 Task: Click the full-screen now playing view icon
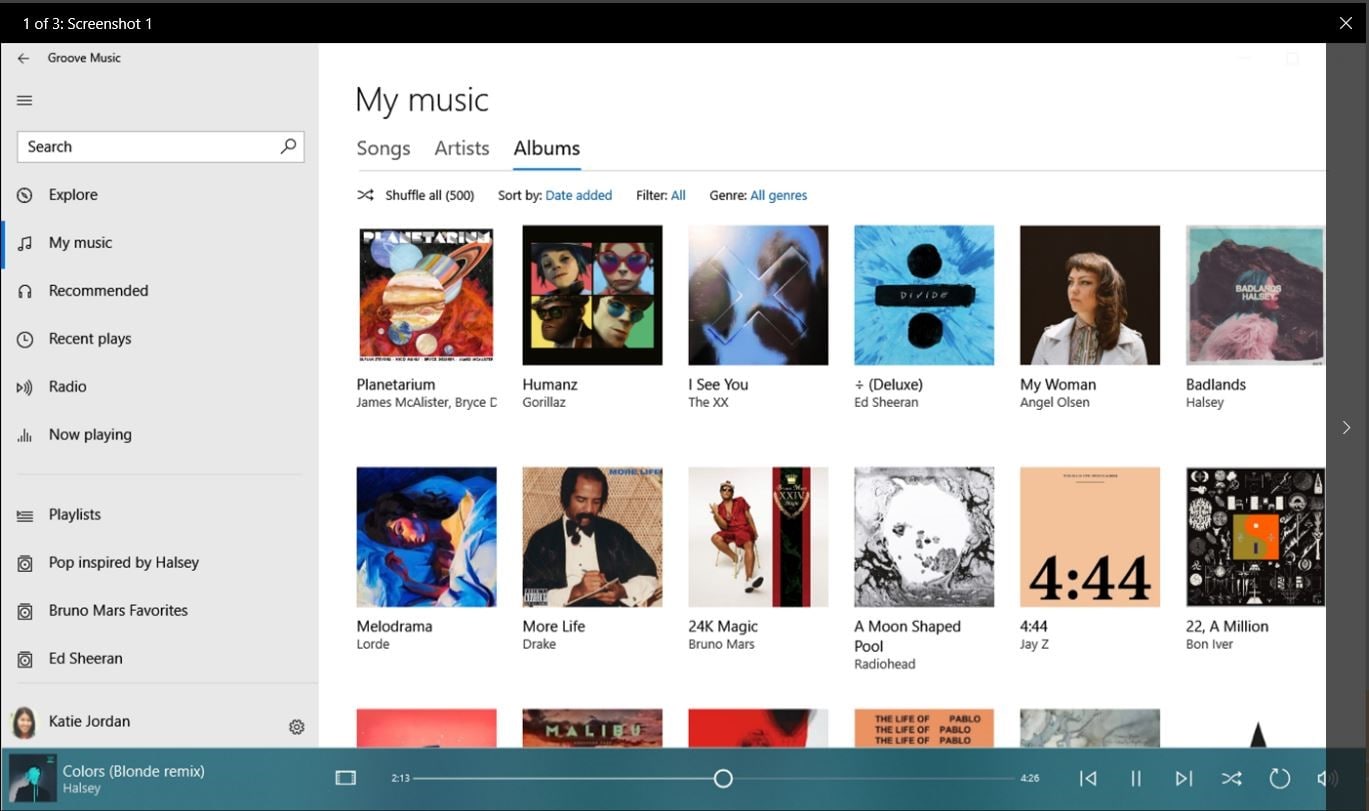pos(346,777)
